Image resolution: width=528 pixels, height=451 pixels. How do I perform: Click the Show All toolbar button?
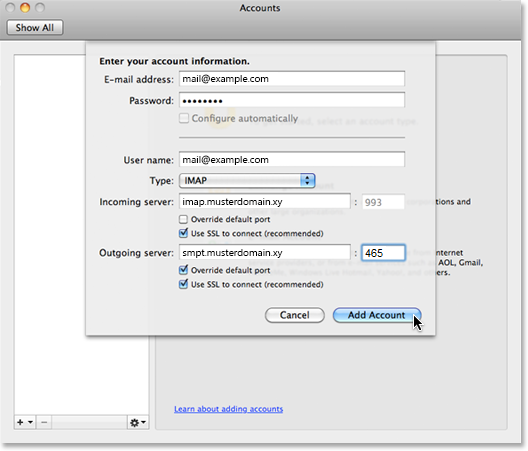tap(35, 27)
